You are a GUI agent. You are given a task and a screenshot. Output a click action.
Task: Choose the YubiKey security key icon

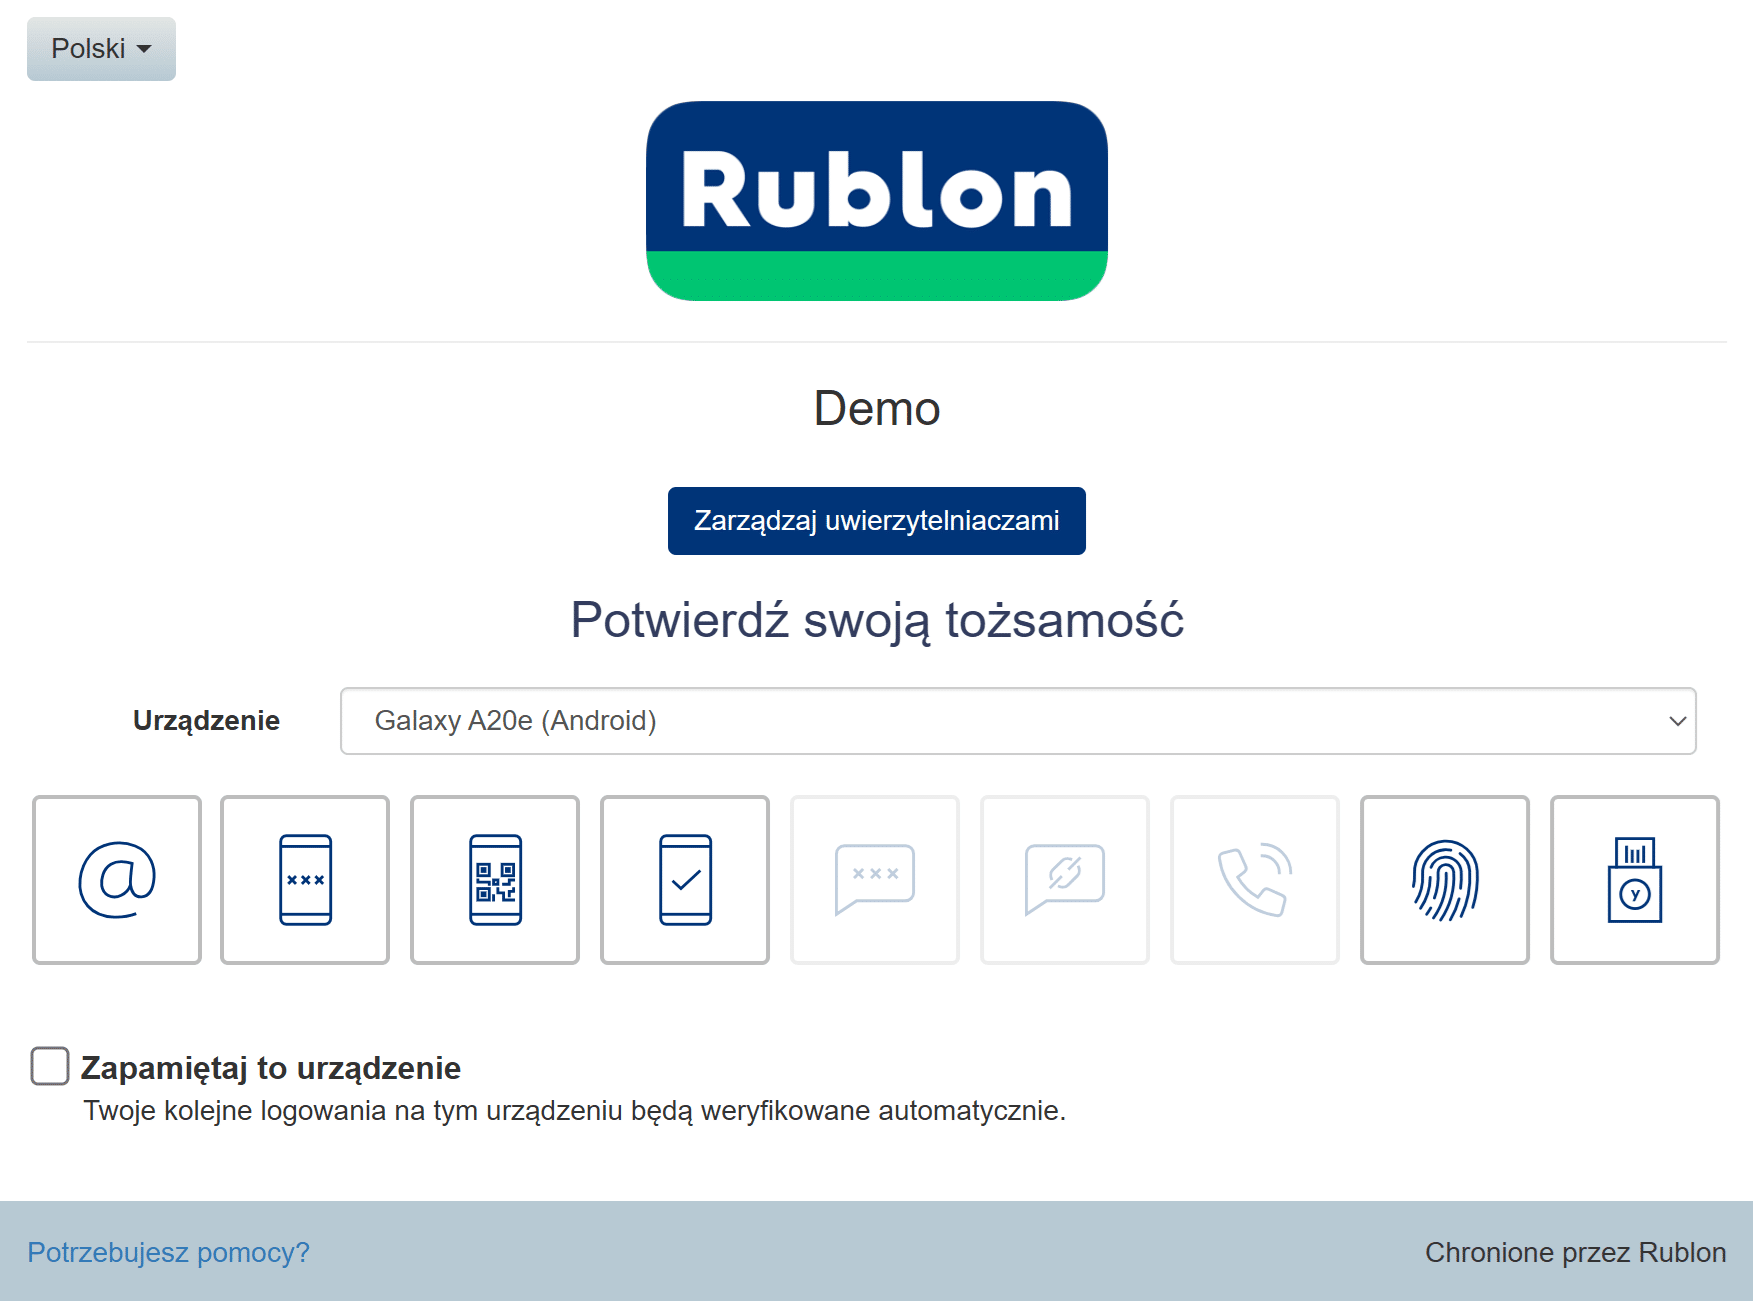point(1635,880)
